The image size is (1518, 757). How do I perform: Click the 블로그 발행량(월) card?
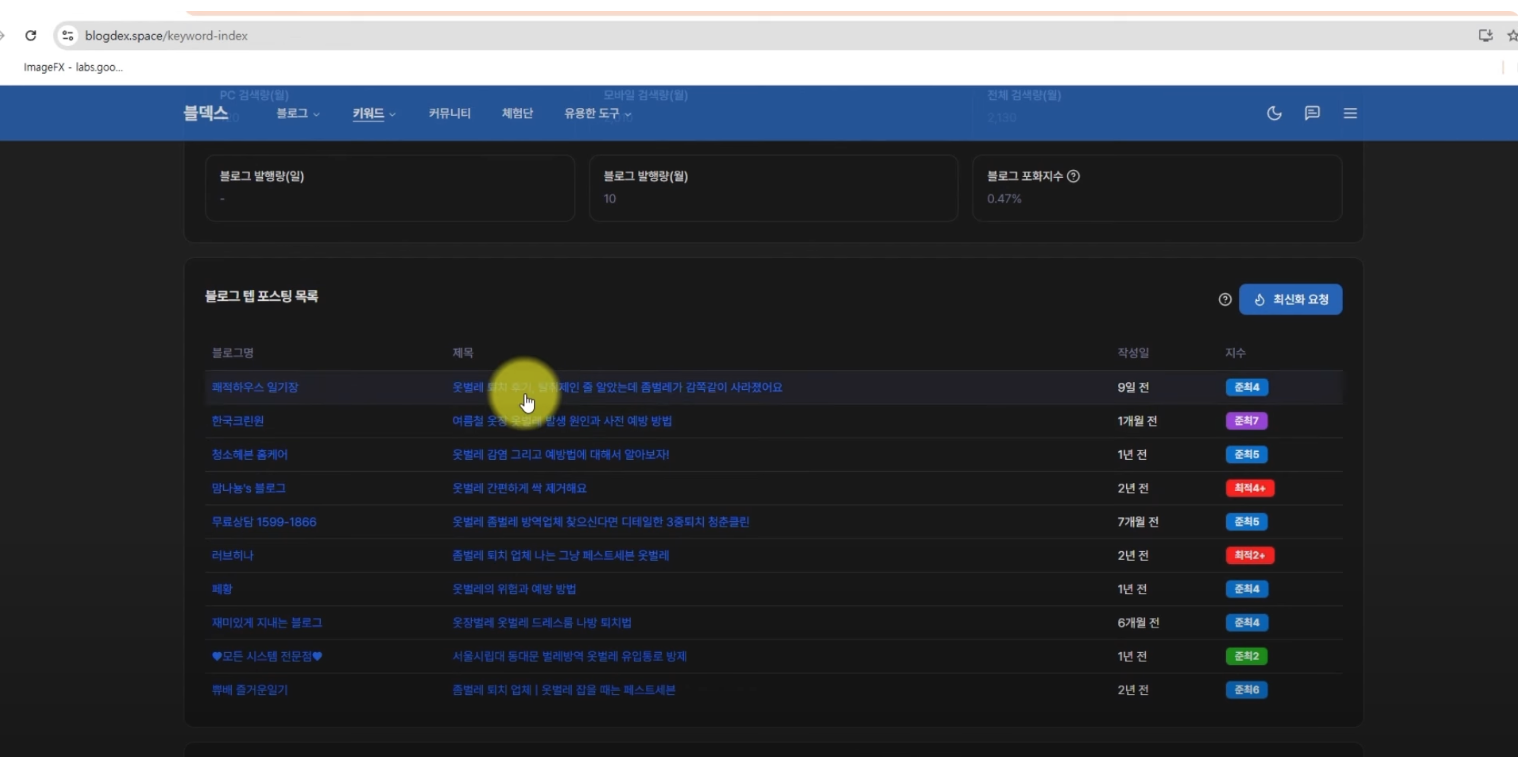click(774, 187)
